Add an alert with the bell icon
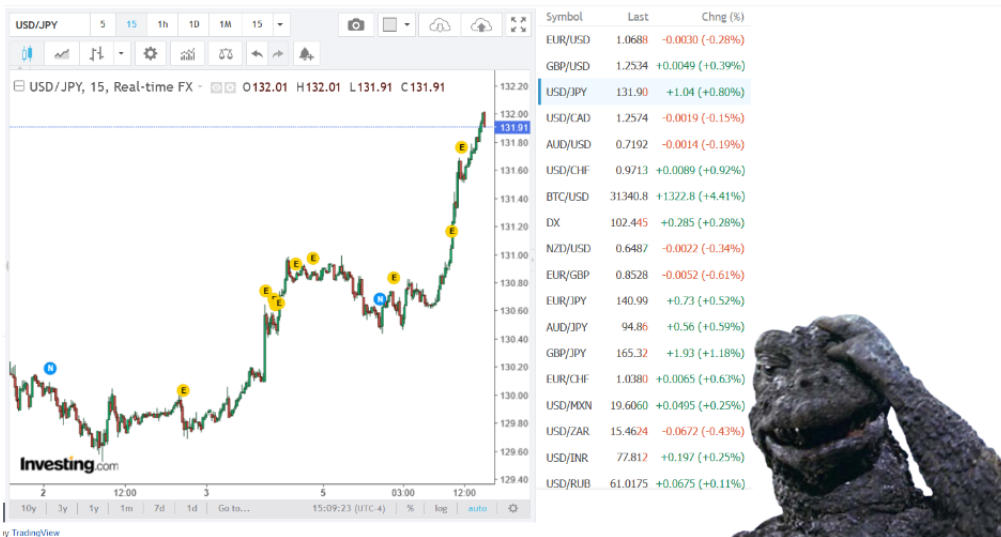Screen dimensions: 1001x537 pyautogui.click(x=306, y=54)
